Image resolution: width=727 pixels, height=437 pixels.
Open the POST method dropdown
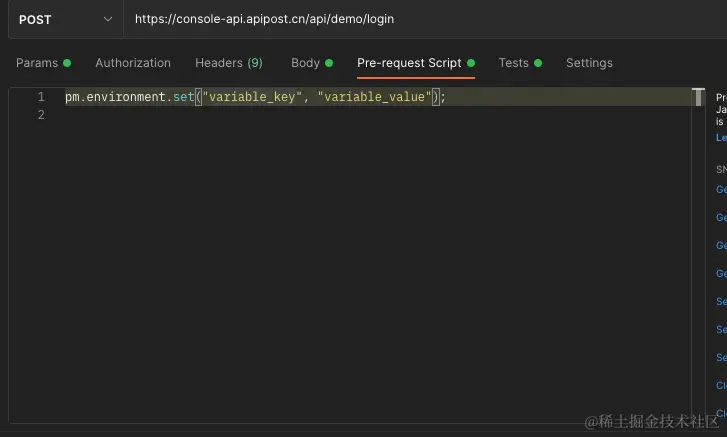click(x=65, y=19)
